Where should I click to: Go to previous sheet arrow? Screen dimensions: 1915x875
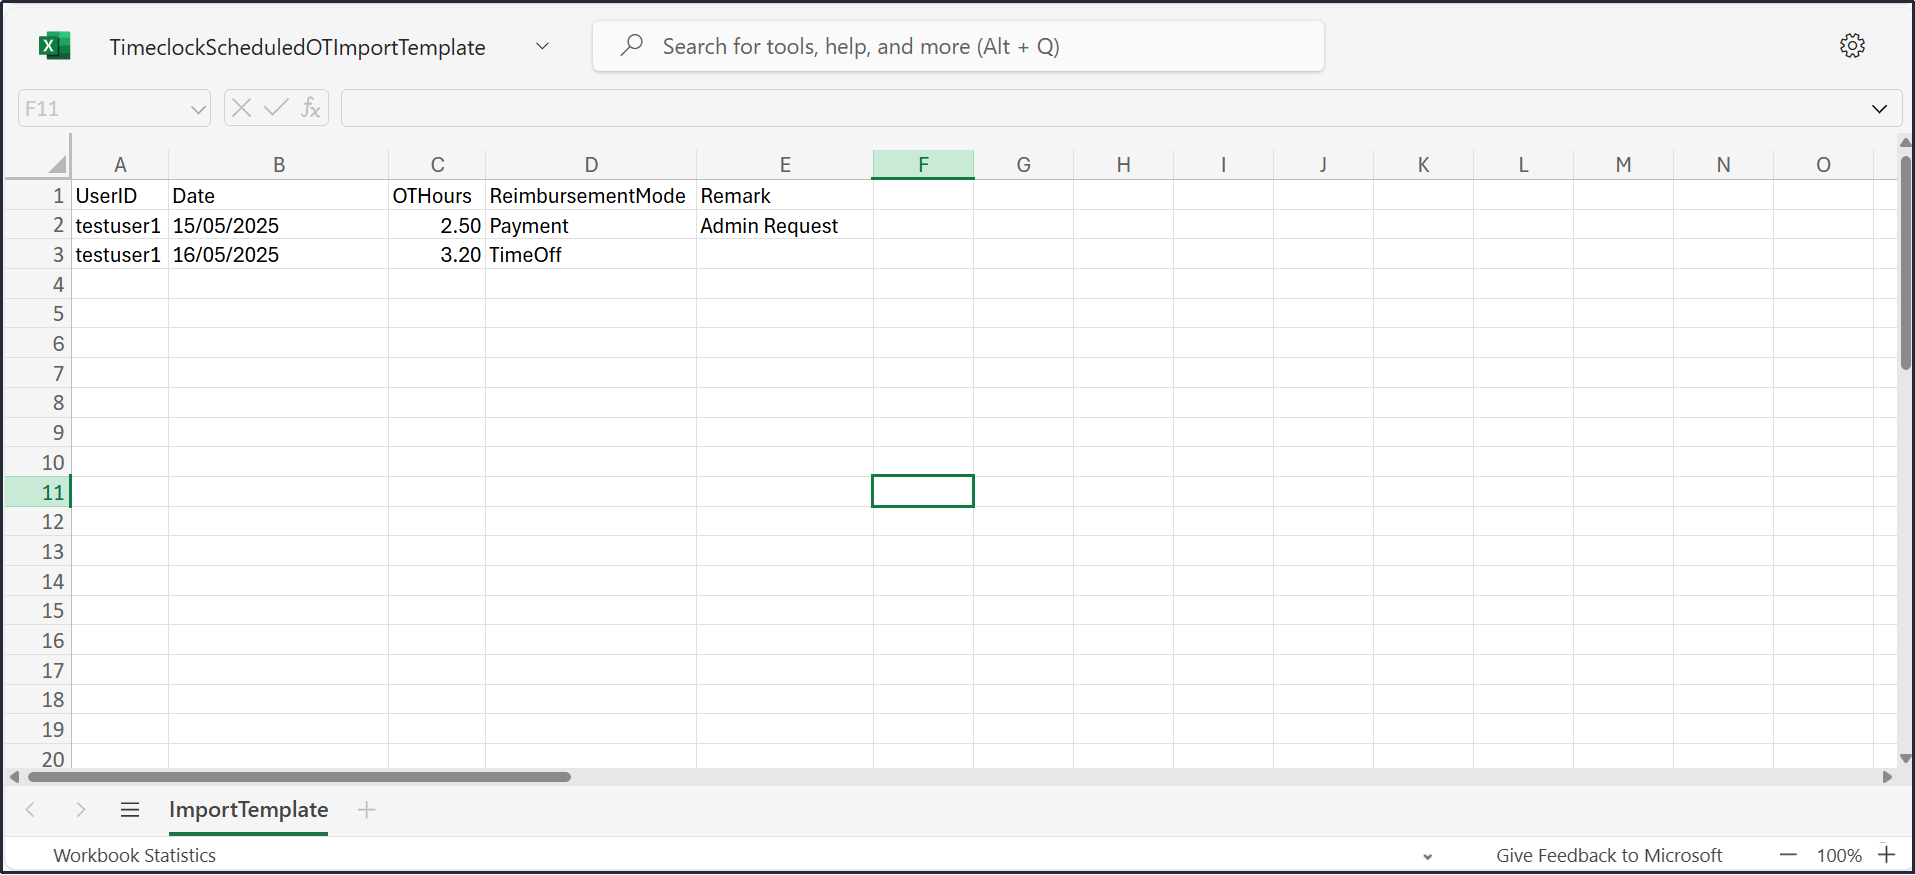pos(30,810)
